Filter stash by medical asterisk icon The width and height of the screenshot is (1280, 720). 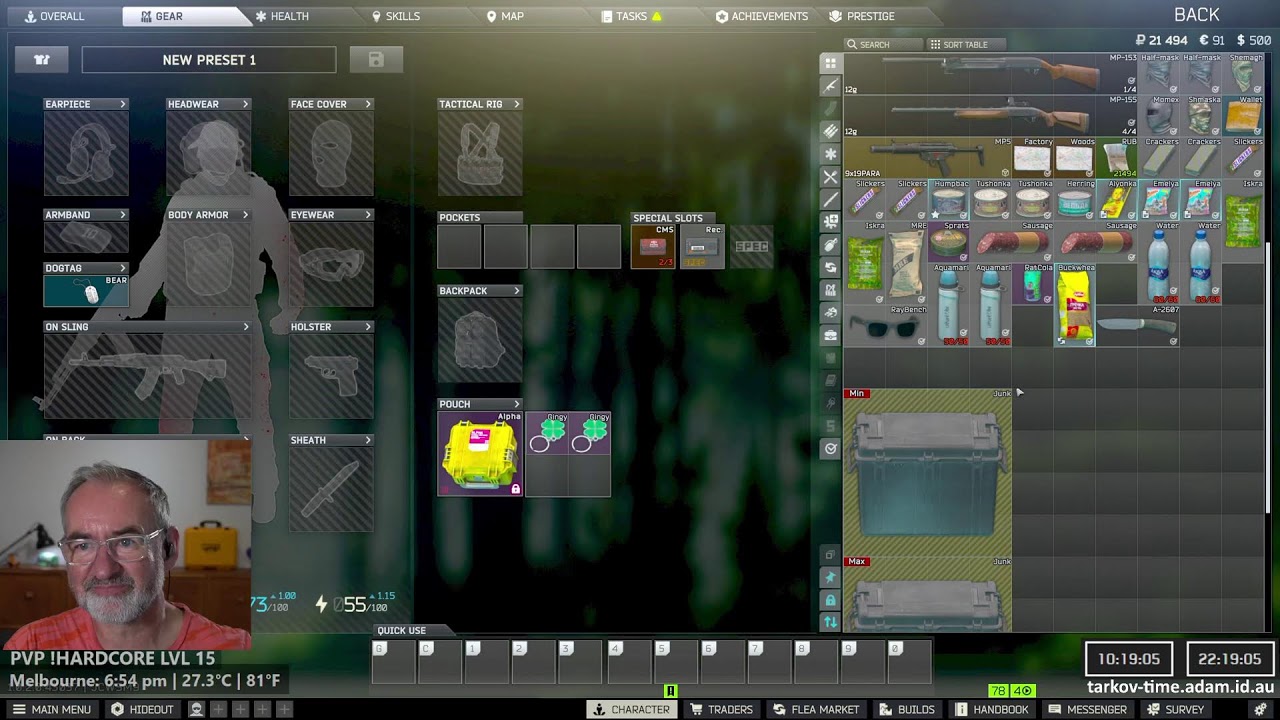pyautogui.click(x=830, y=154)
